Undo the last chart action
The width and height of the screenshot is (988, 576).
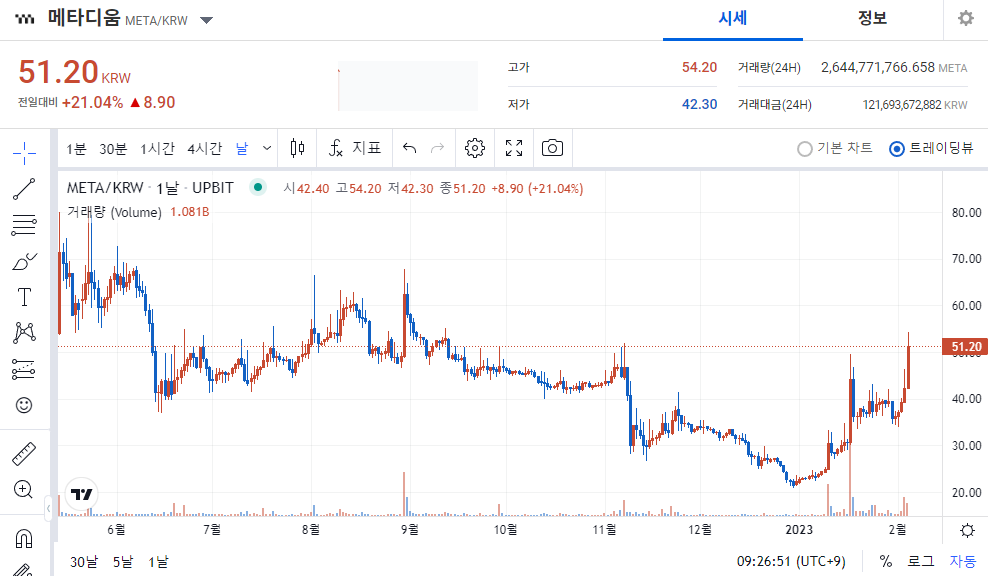point(410,148)
